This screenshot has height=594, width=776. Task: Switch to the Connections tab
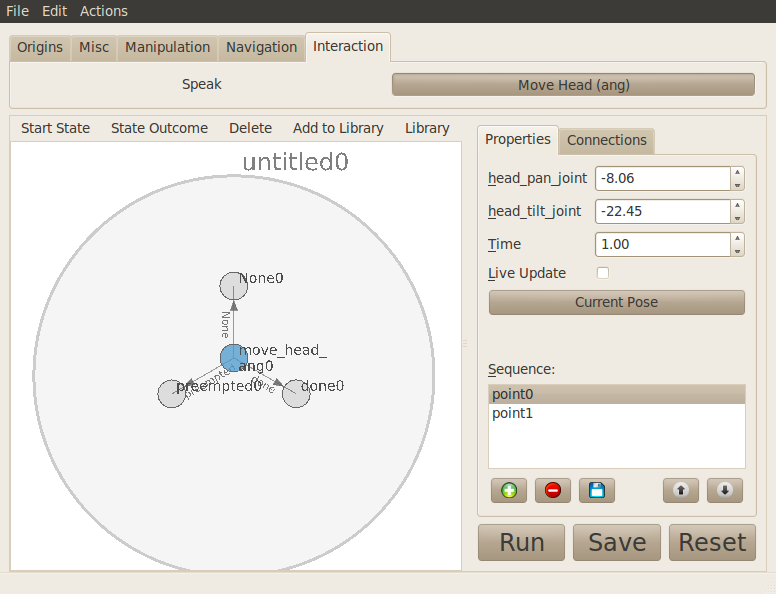tap(606, 140)
